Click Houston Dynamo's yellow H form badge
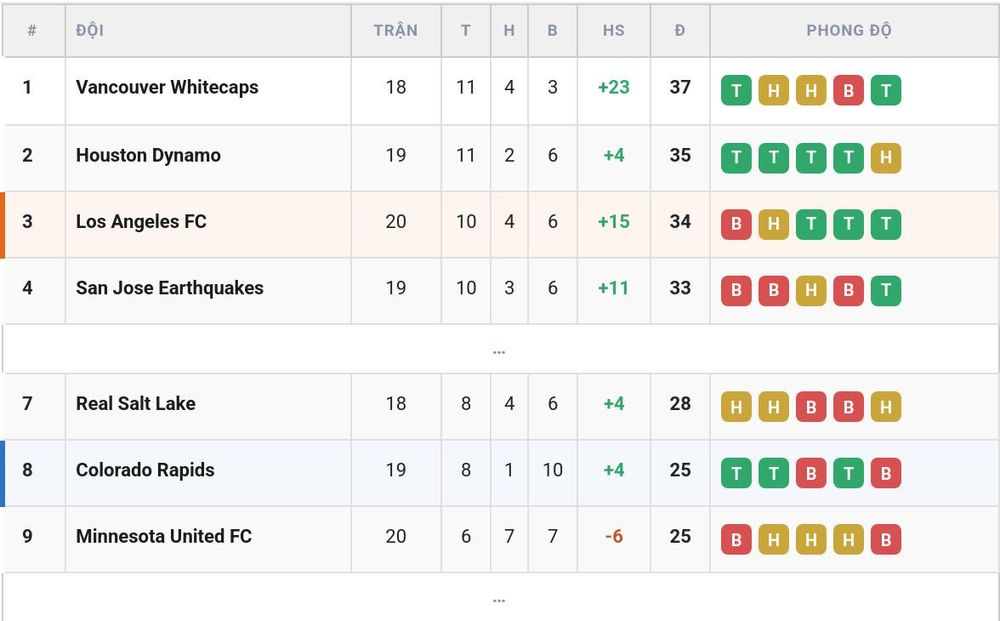The height and width of the screenshot is (621, 1000). pyautogui.click(x=886, y=157)
